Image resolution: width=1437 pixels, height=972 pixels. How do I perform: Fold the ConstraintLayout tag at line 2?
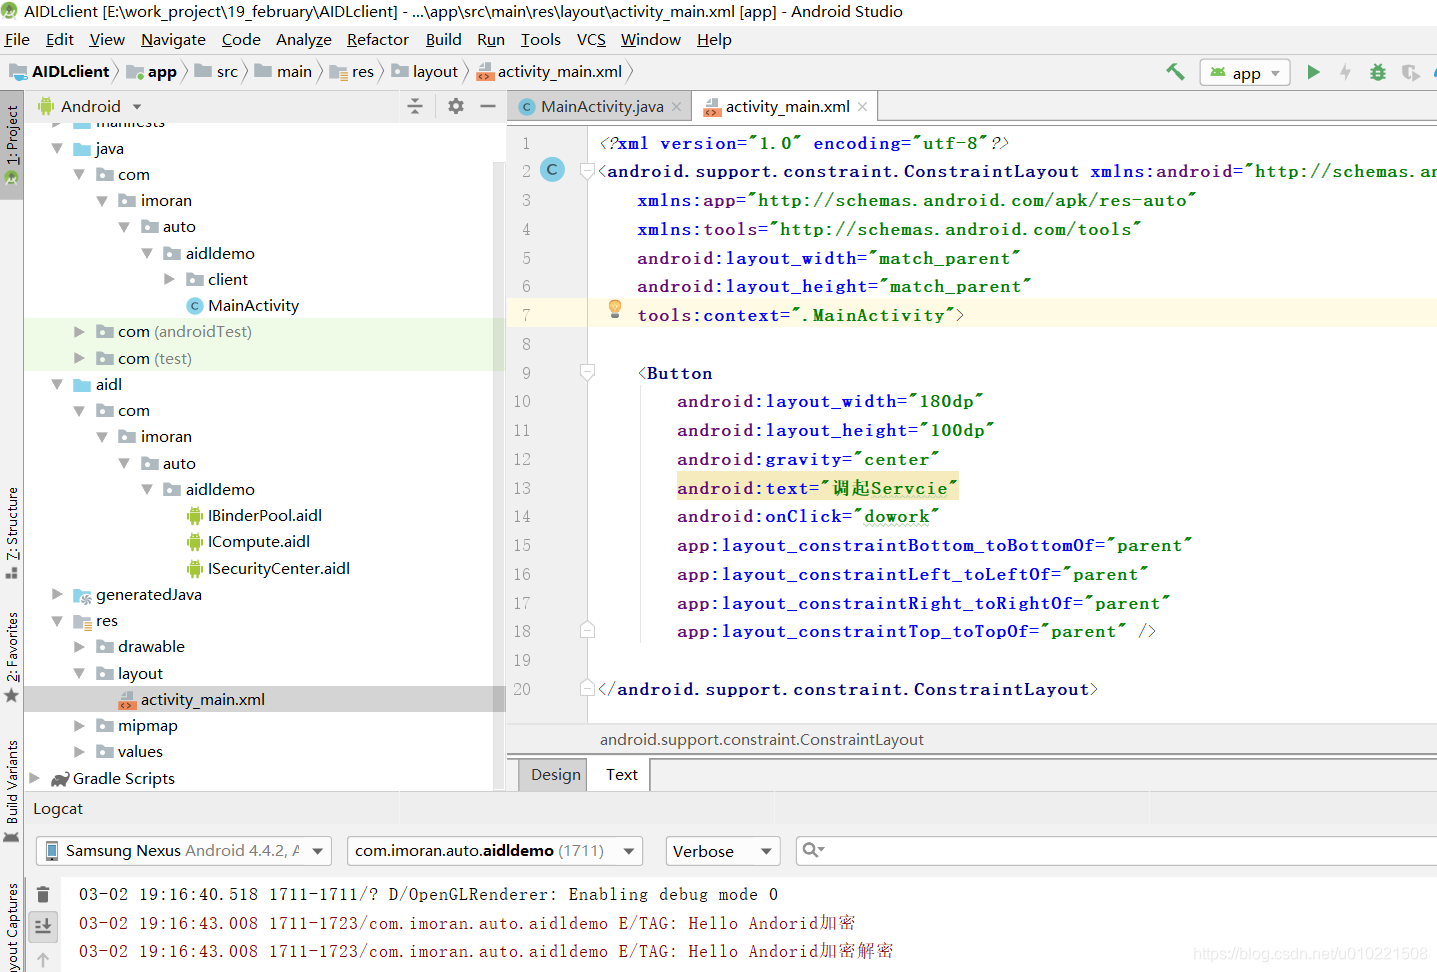click(588, 171)
